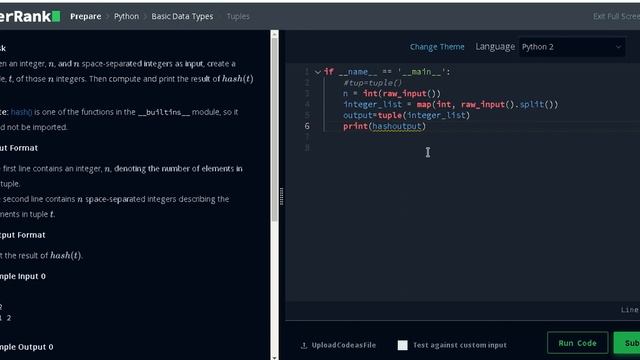Click the Output Format heading

[x=22, y=235]
